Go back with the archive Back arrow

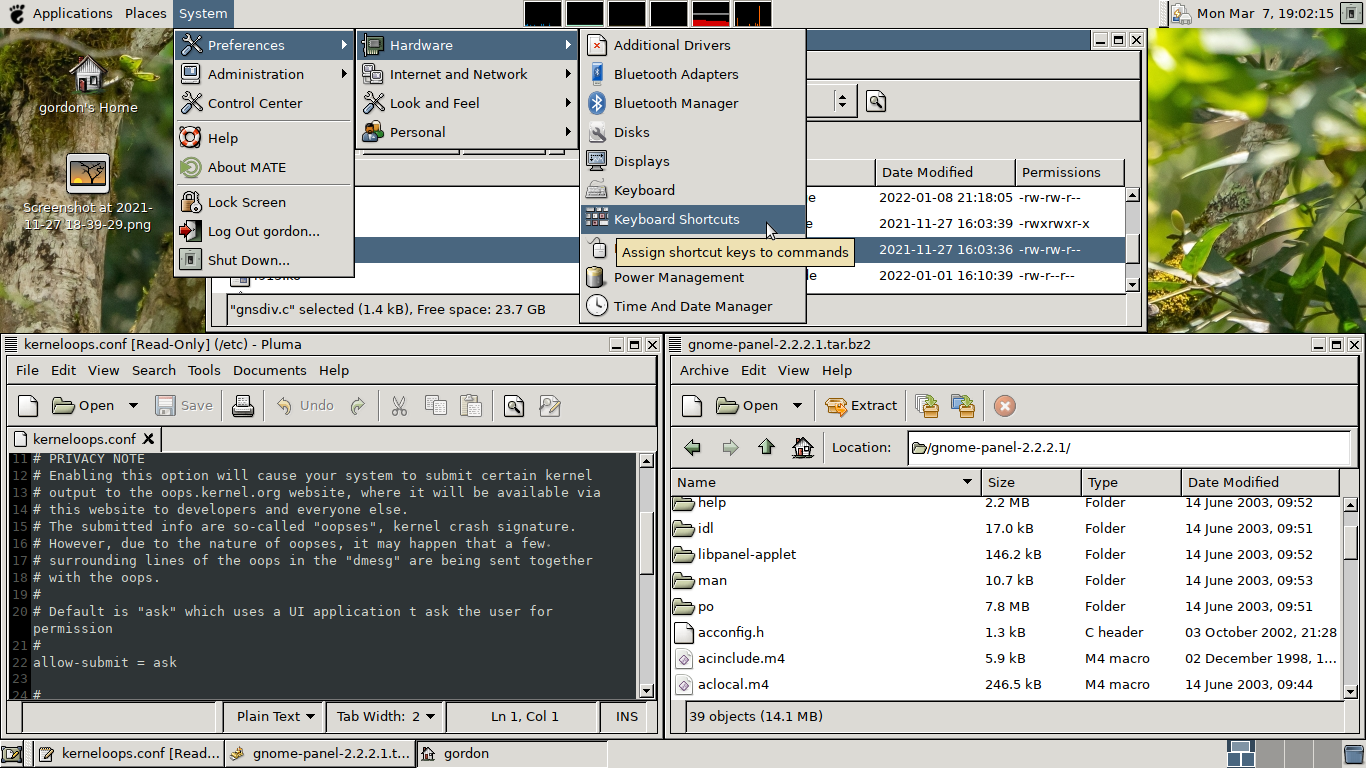692,447
